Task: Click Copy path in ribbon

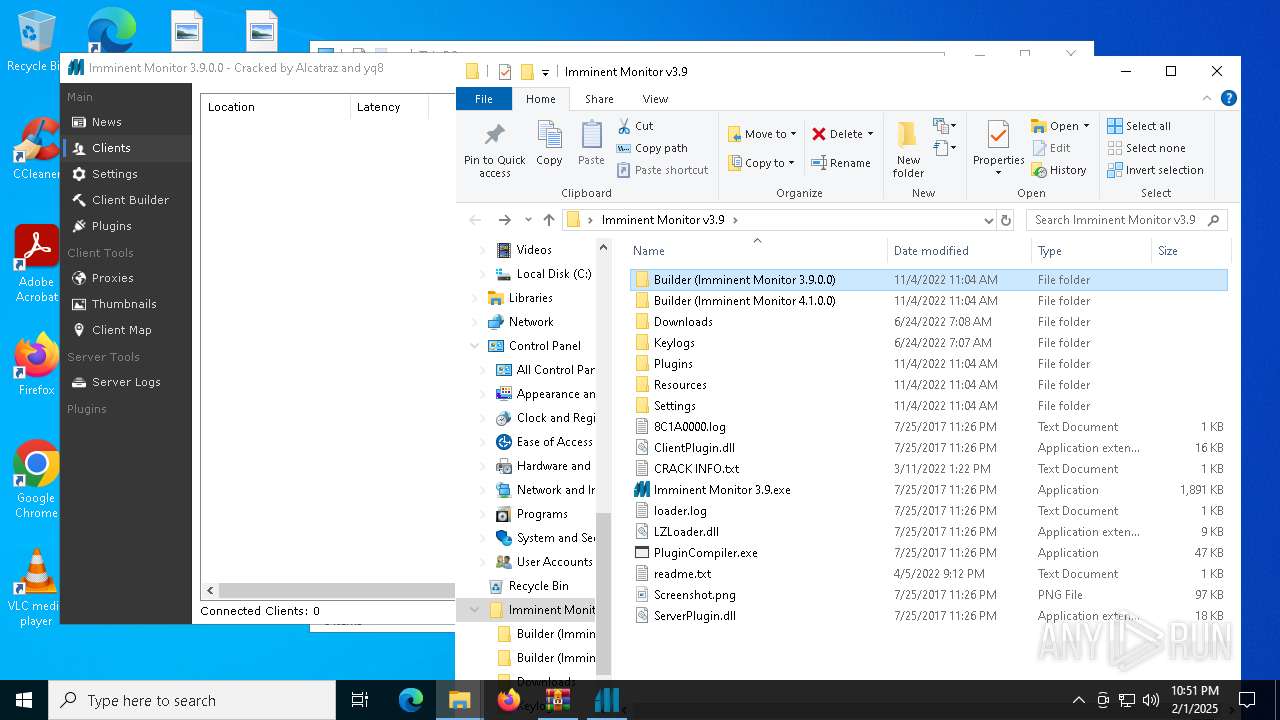Action: click(x=652, y=148)
